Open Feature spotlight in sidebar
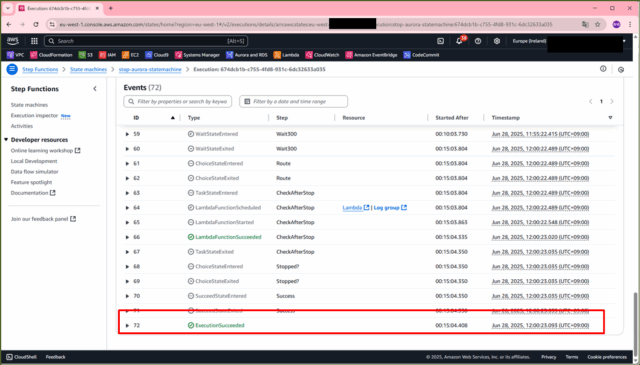Image resolution: width=640 pixels, height=365 pixels. coord(31,182)
